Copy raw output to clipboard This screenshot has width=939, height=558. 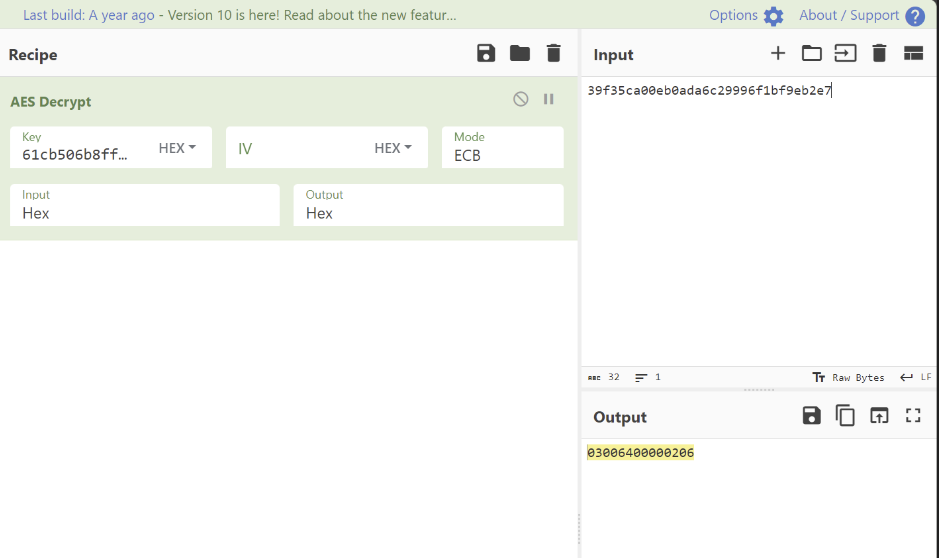point(845,416)
